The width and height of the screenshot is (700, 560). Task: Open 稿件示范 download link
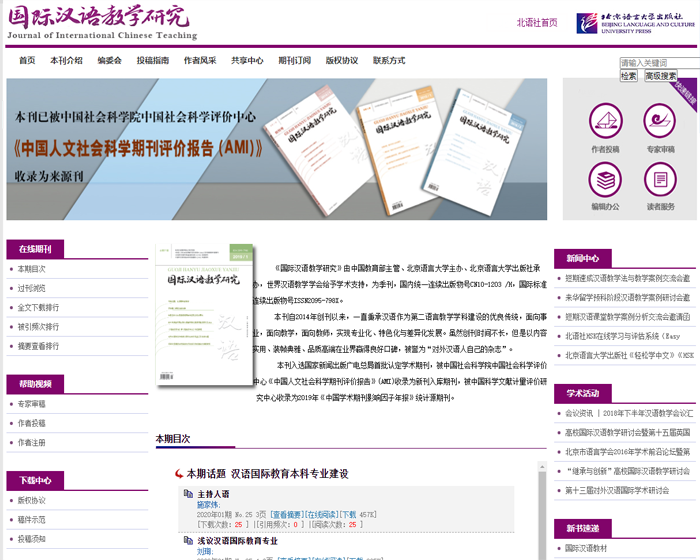tap(31, 519)
